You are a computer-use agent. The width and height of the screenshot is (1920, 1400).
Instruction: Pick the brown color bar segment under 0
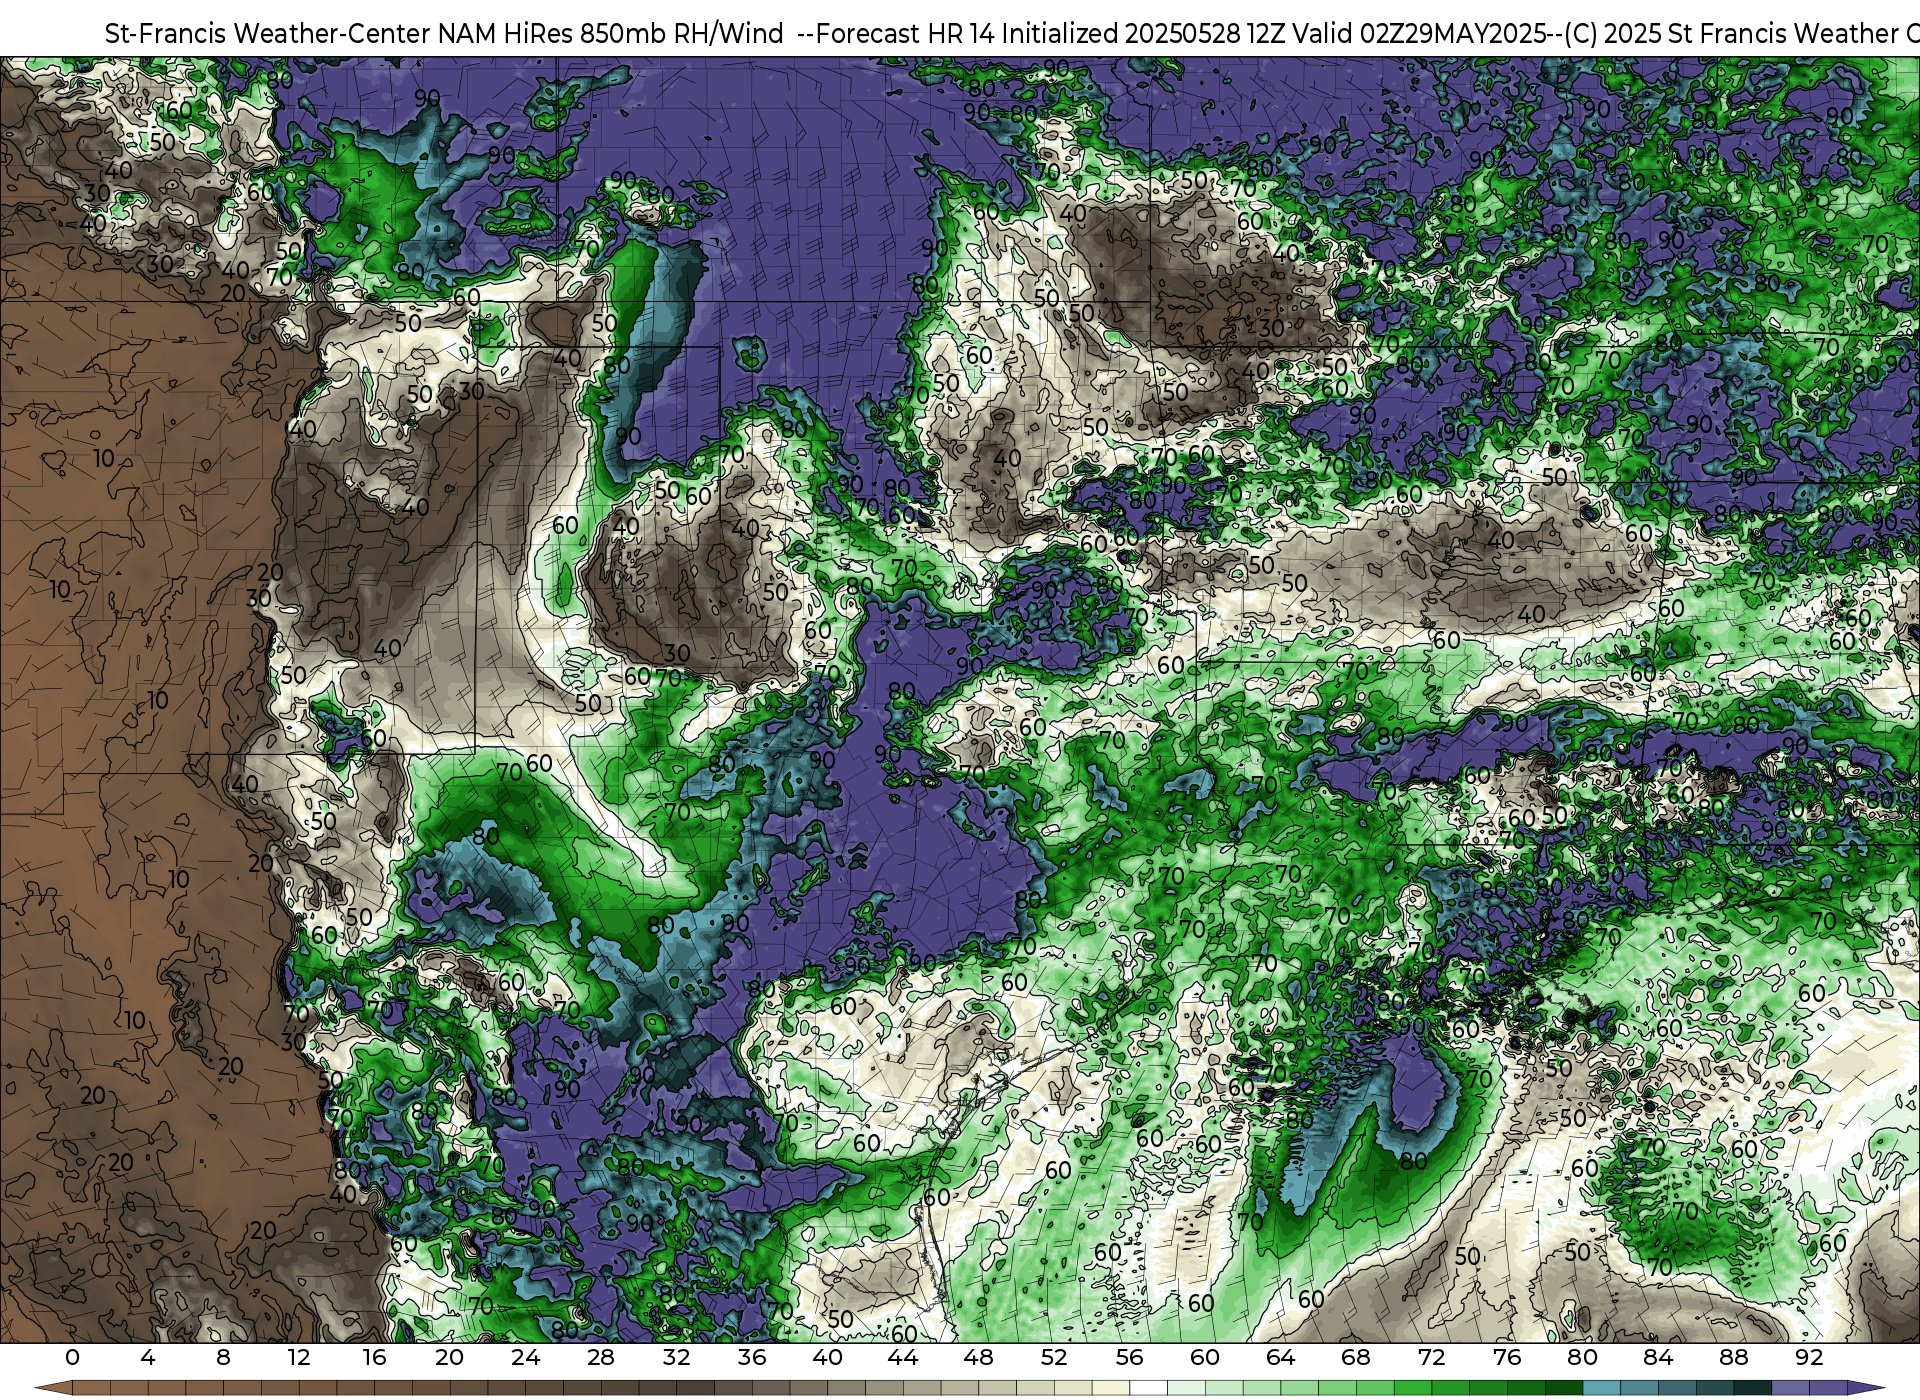click(91, 1388)
